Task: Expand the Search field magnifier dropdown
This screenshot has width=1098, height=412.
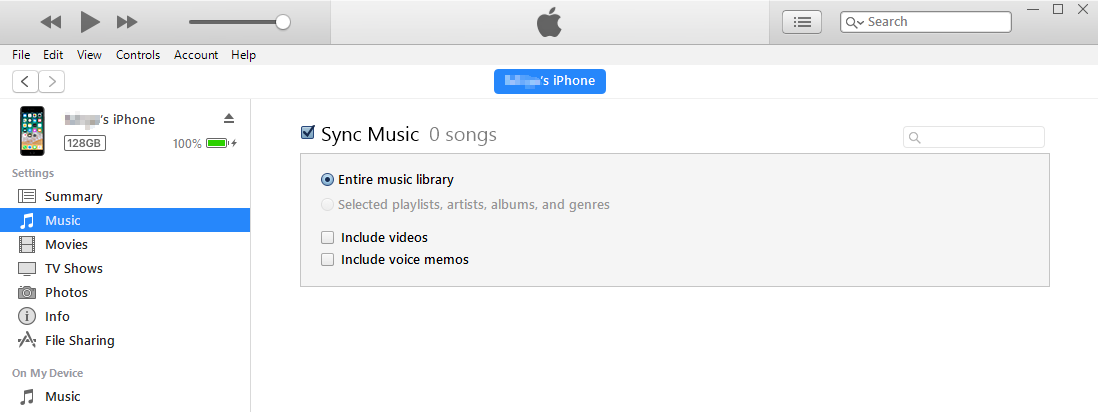Action: tap(854, 22)
